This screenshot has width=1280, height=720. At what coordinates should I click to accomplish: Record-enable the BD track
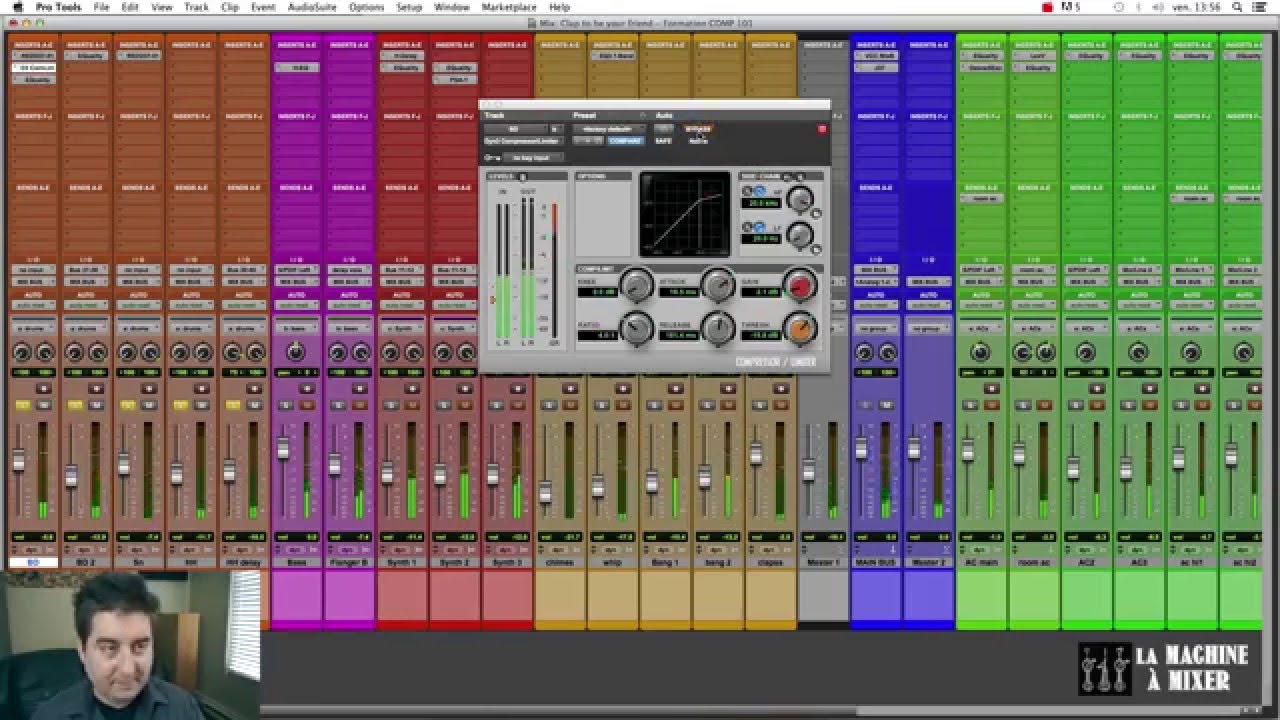(44, 388)
